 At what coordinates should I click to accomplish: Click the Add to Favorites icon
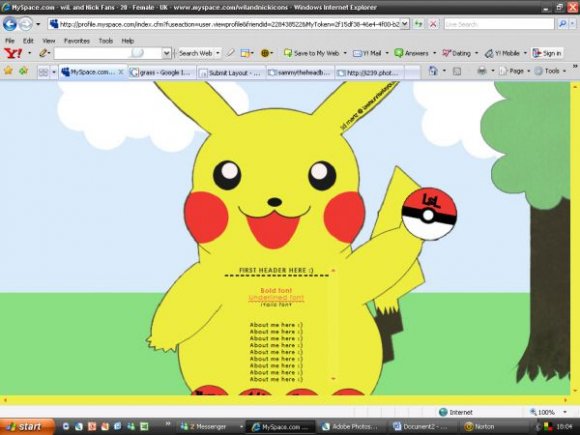[24, 71]
